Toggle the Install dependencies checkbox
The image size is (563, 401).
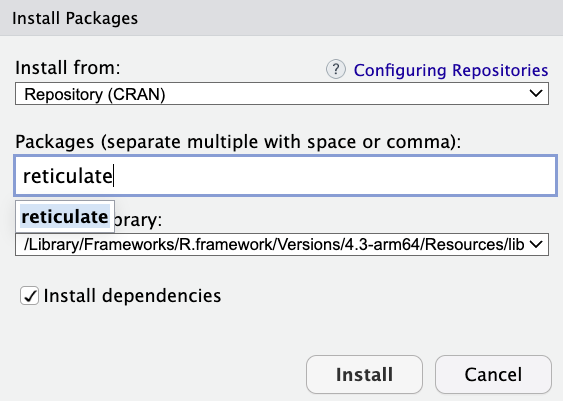pos(29,296)
